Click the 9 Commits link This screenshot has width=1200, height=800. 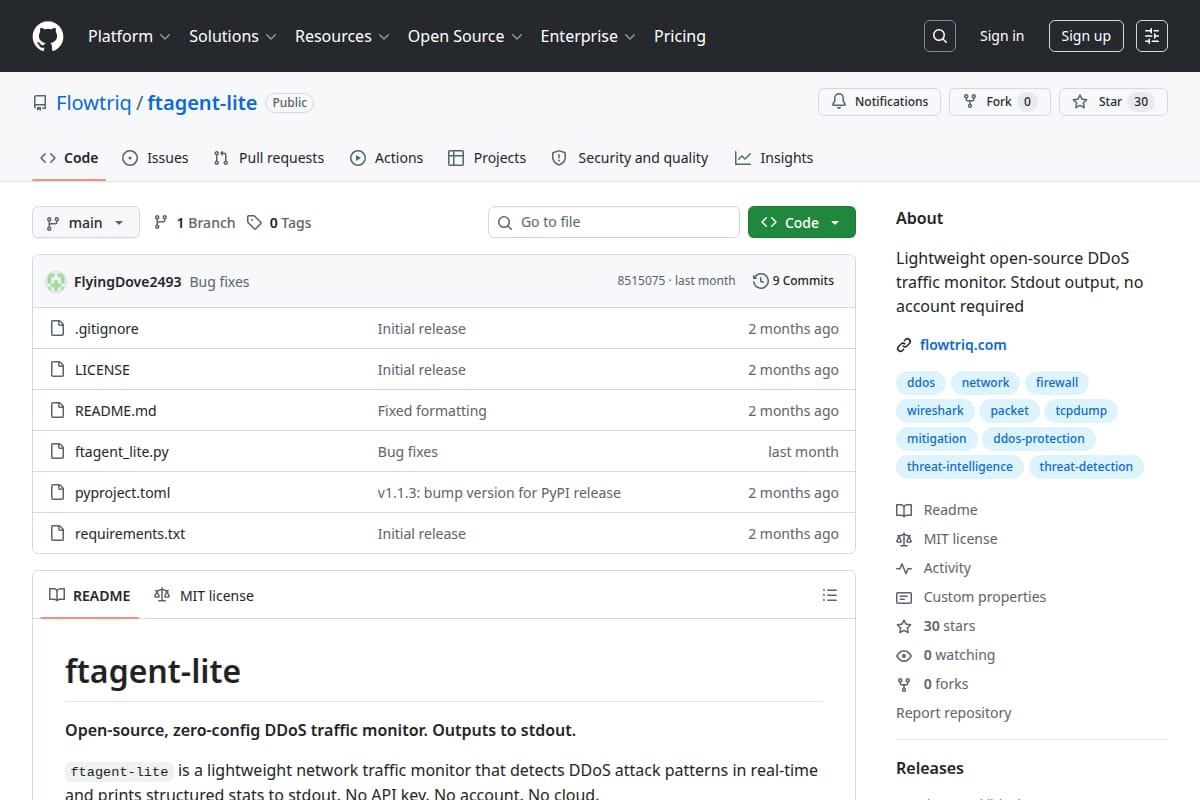[793, 281]
